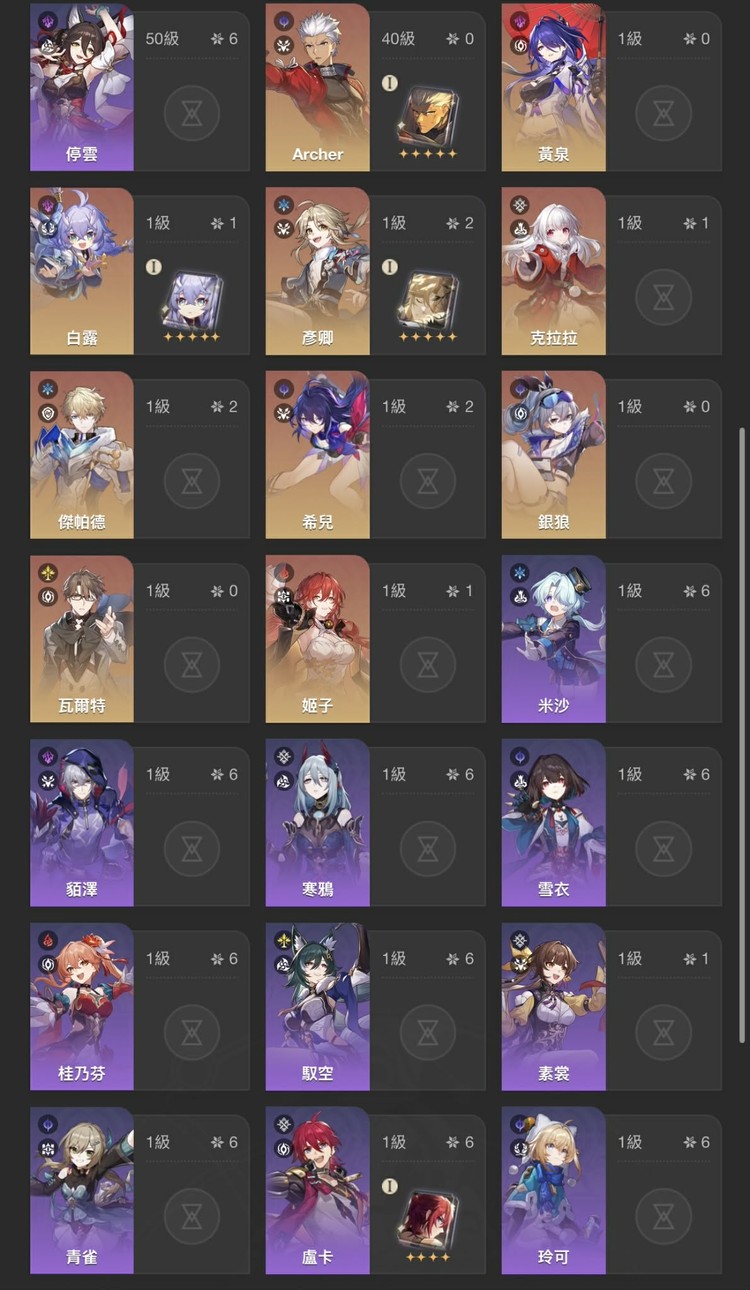Select empty light cone slot next to 銀狼
This screenshot has height=1290, width=750.
pyautogui.click(x=664, y=481)
